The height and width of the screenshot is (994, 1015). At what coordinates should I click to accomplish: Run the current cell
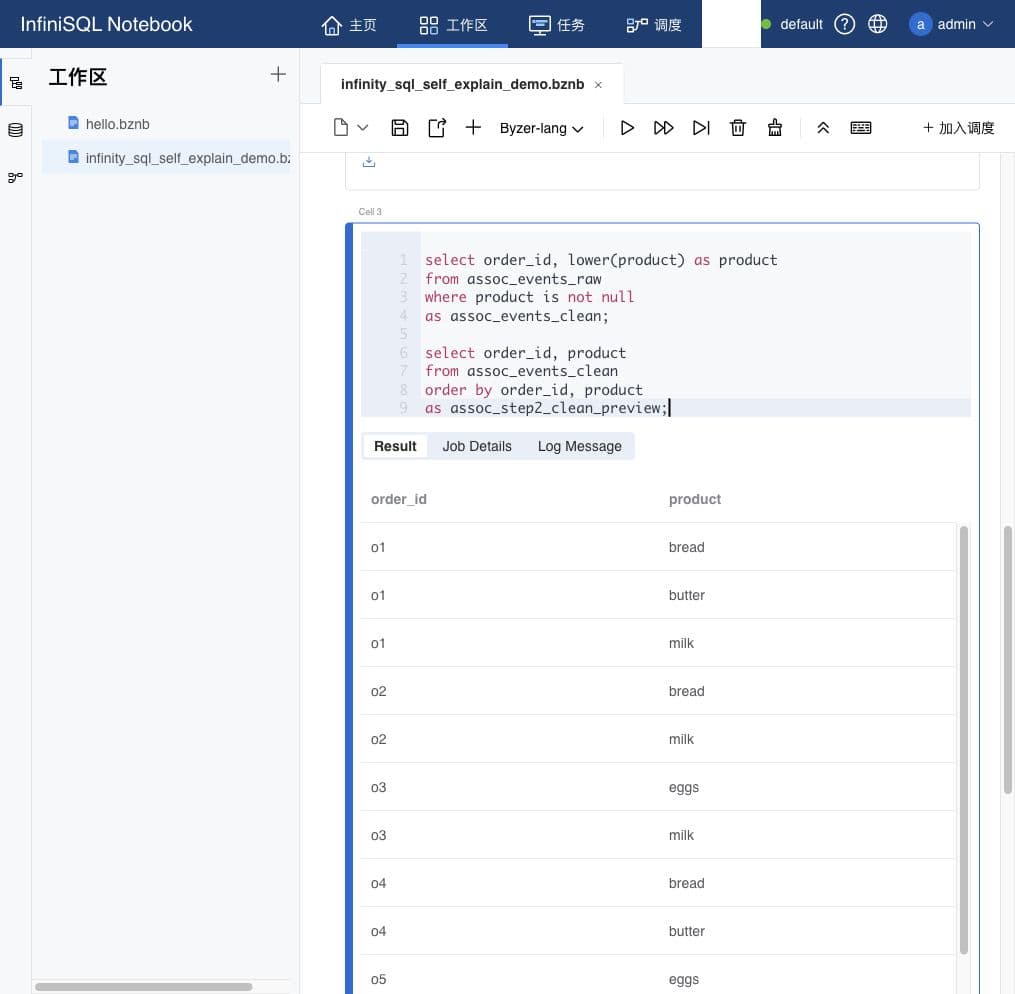(627, 127)
